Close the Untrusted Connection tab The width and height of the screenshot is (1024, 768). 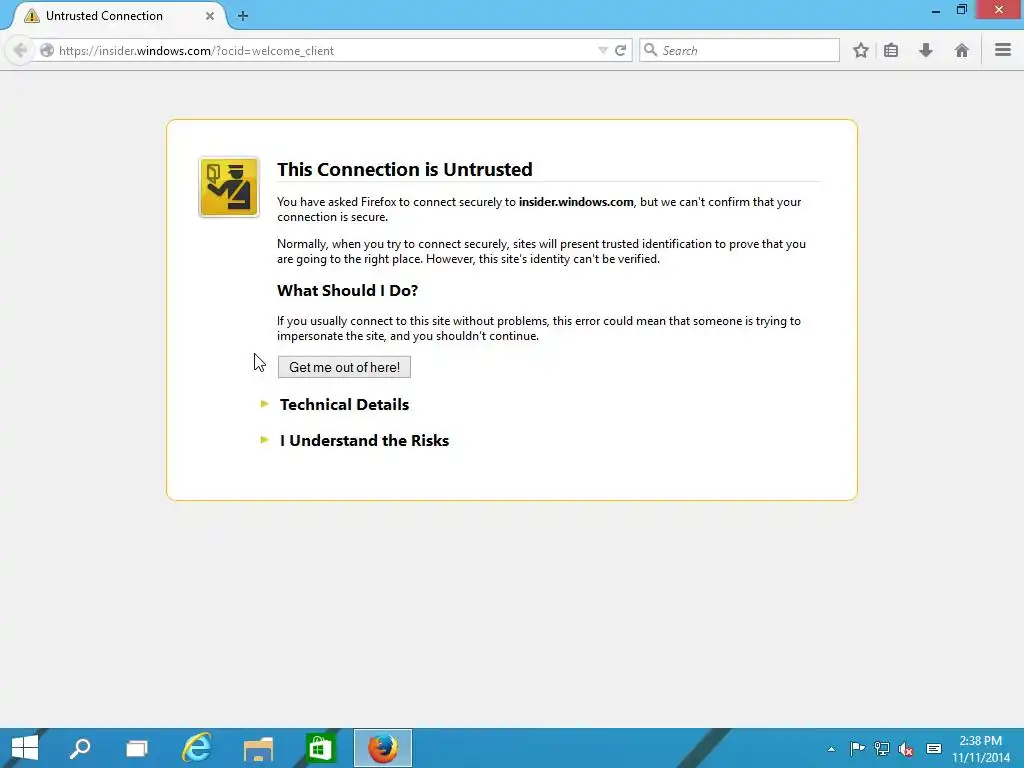click(x=210, y=16)
